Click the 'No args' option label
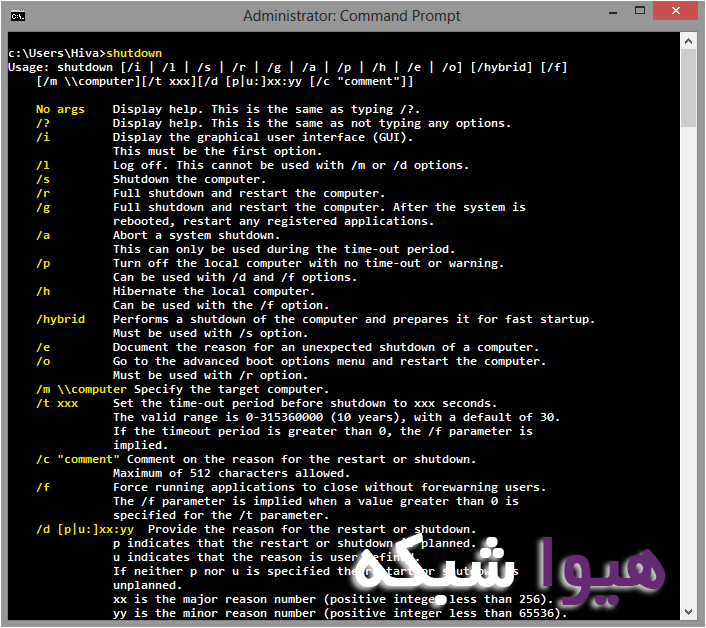The height and width of the screenshot is (628, 706). pyautogui.click(x=60, y=109)
